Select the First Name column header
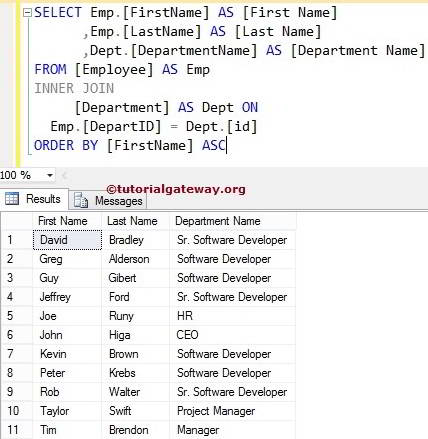 pos(67,221)
